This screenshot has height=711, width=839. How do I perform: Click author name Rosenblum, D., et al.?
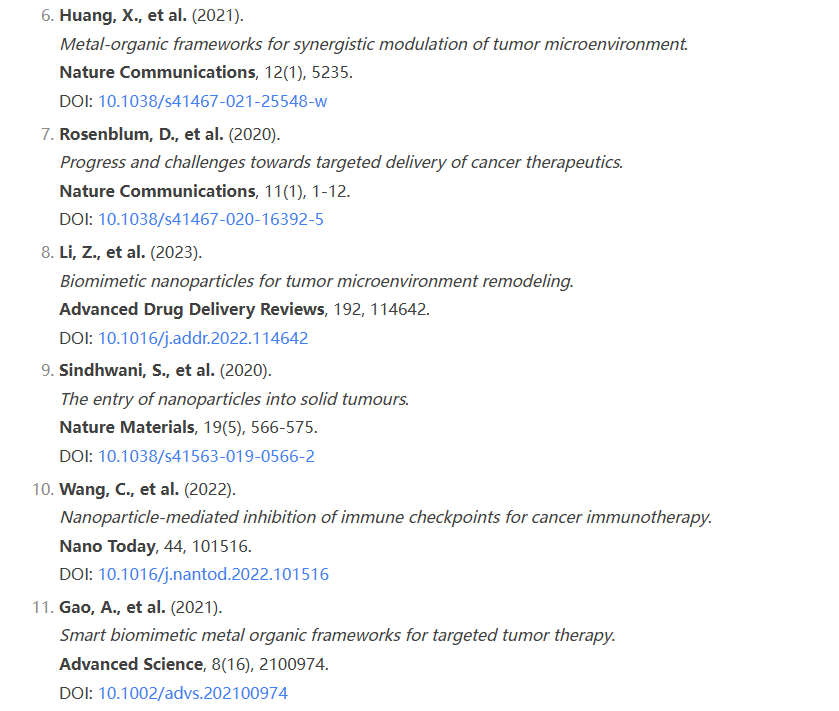tap(141, 134)
